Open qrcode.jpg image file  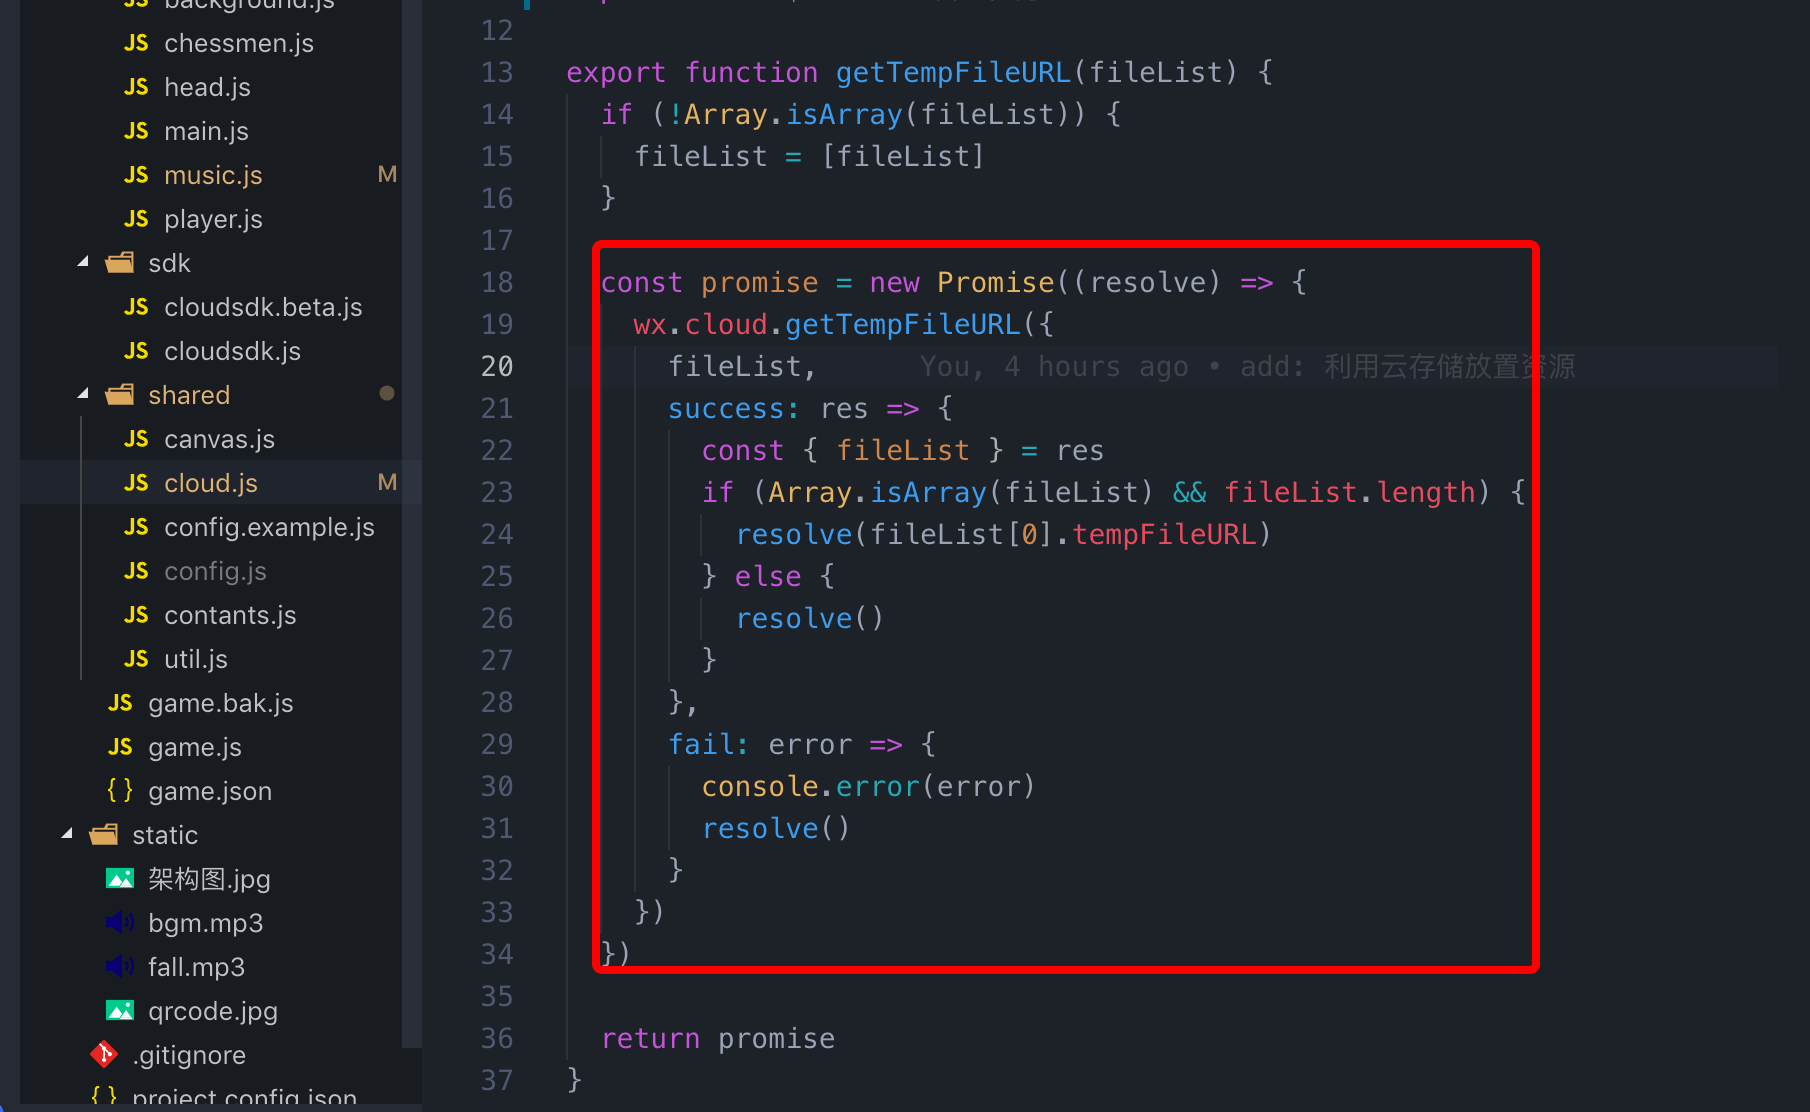pyautogui.click(x=213, y=1011)
